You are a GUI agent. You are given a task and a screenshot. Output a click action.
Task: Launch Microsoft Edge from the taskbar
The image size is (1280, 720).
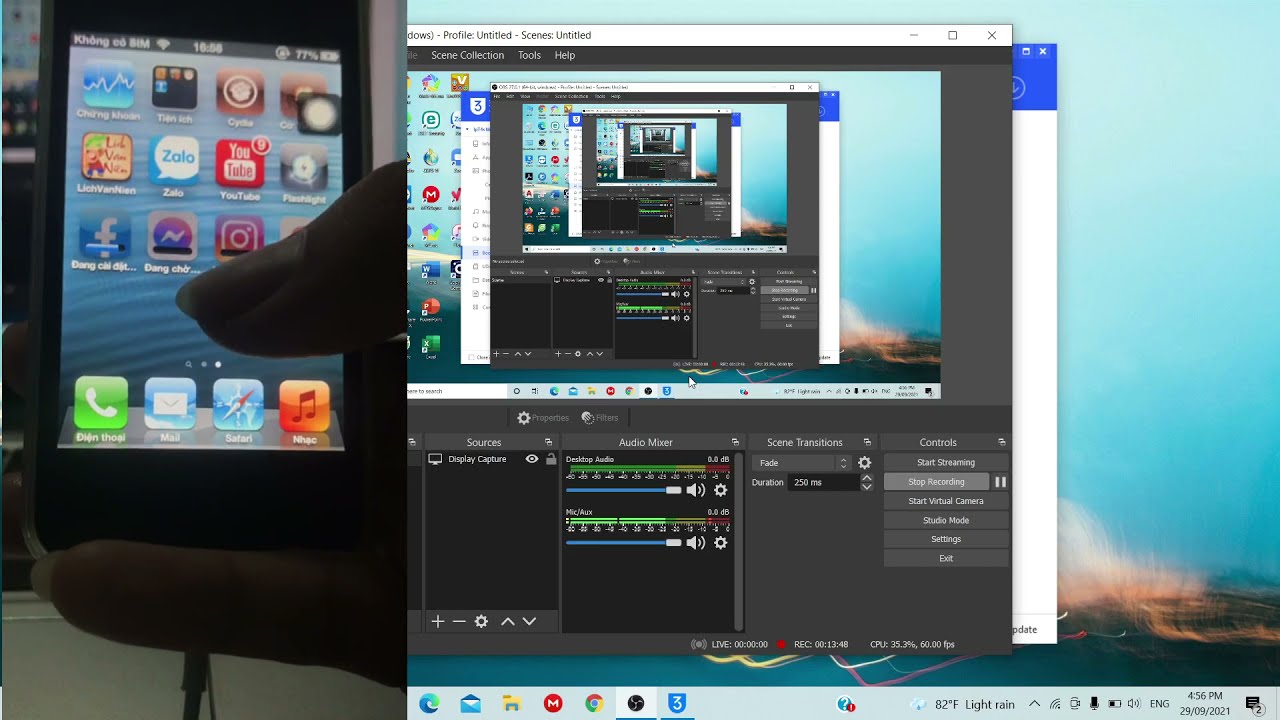[x=429, y=704]
